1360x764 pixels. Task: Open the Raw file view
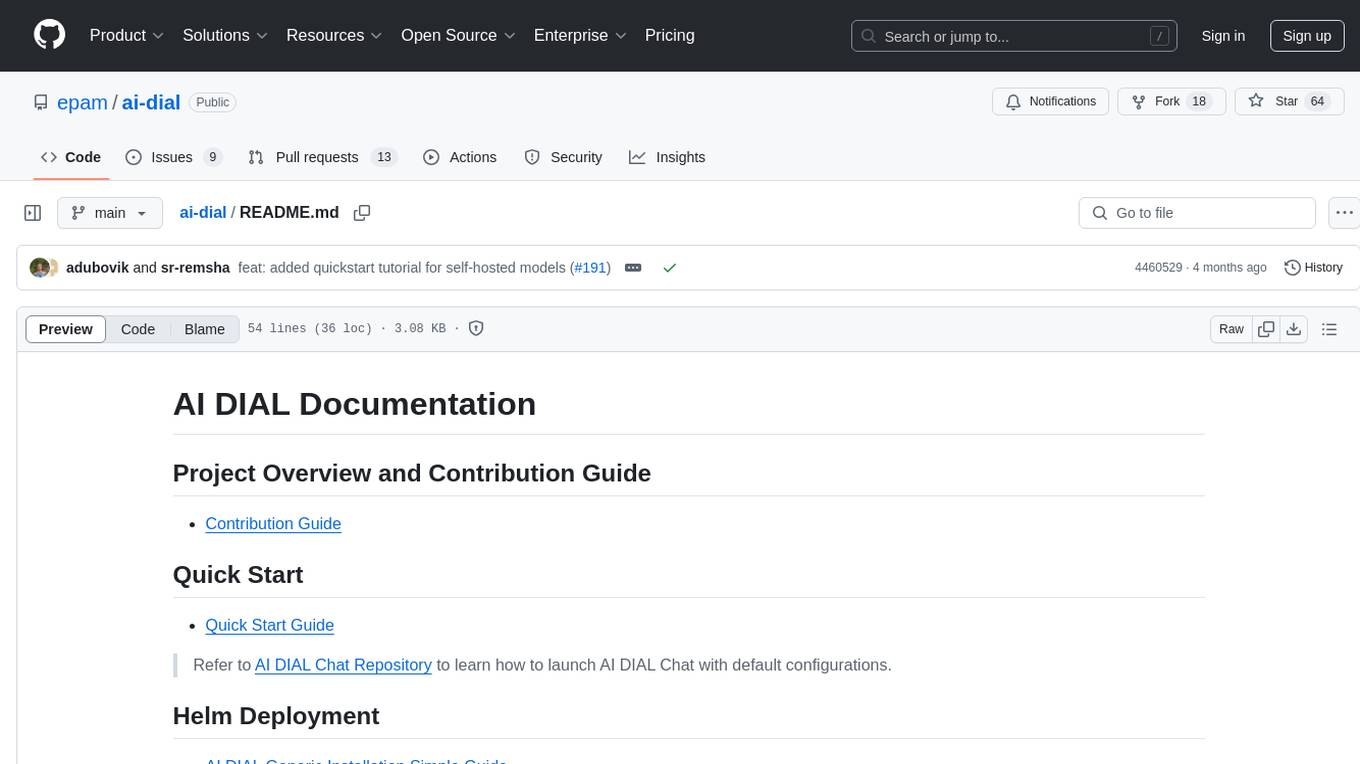(1231, 329)
